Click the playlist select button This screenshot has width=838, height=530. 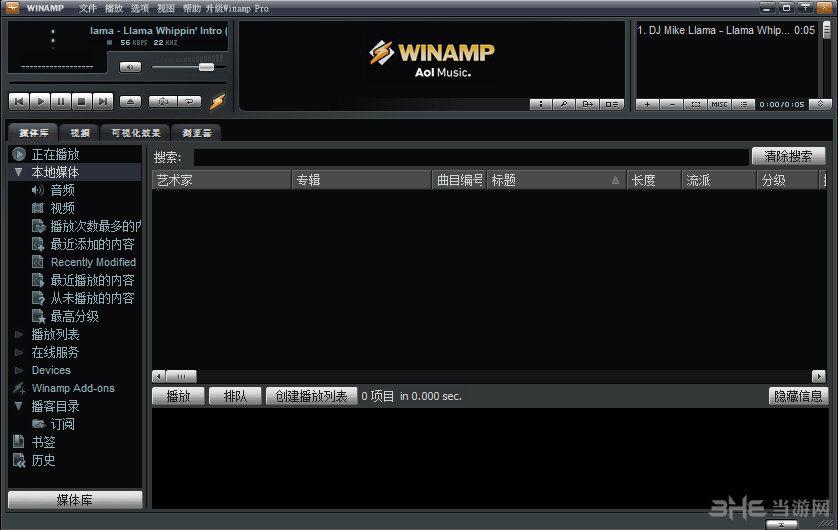tap(695, 104)
